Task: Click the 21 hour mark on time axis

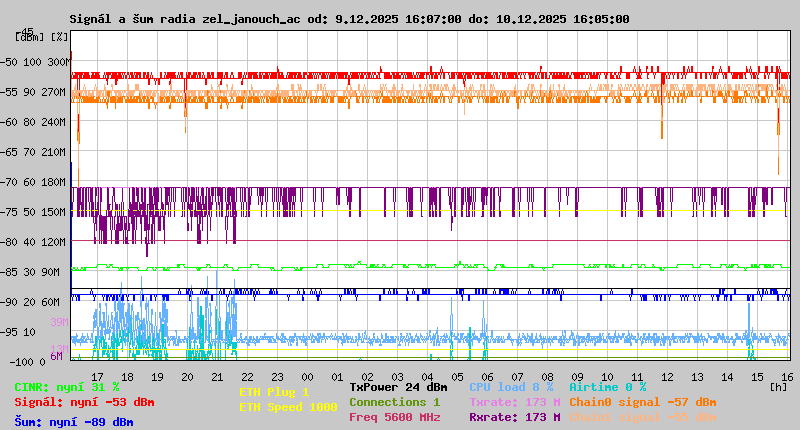Action: [x=217, y=377]
